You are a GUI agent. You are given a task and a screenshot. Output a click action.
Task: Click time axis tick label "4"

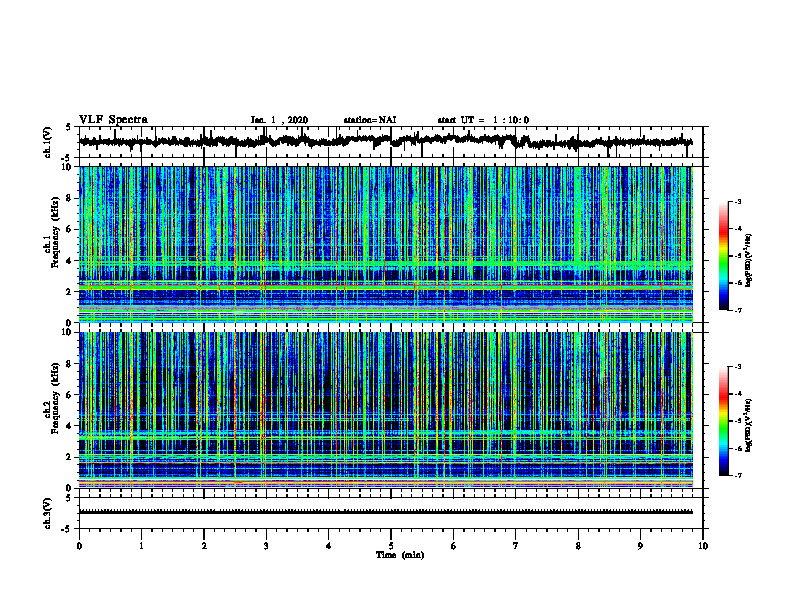click(329, 546)
